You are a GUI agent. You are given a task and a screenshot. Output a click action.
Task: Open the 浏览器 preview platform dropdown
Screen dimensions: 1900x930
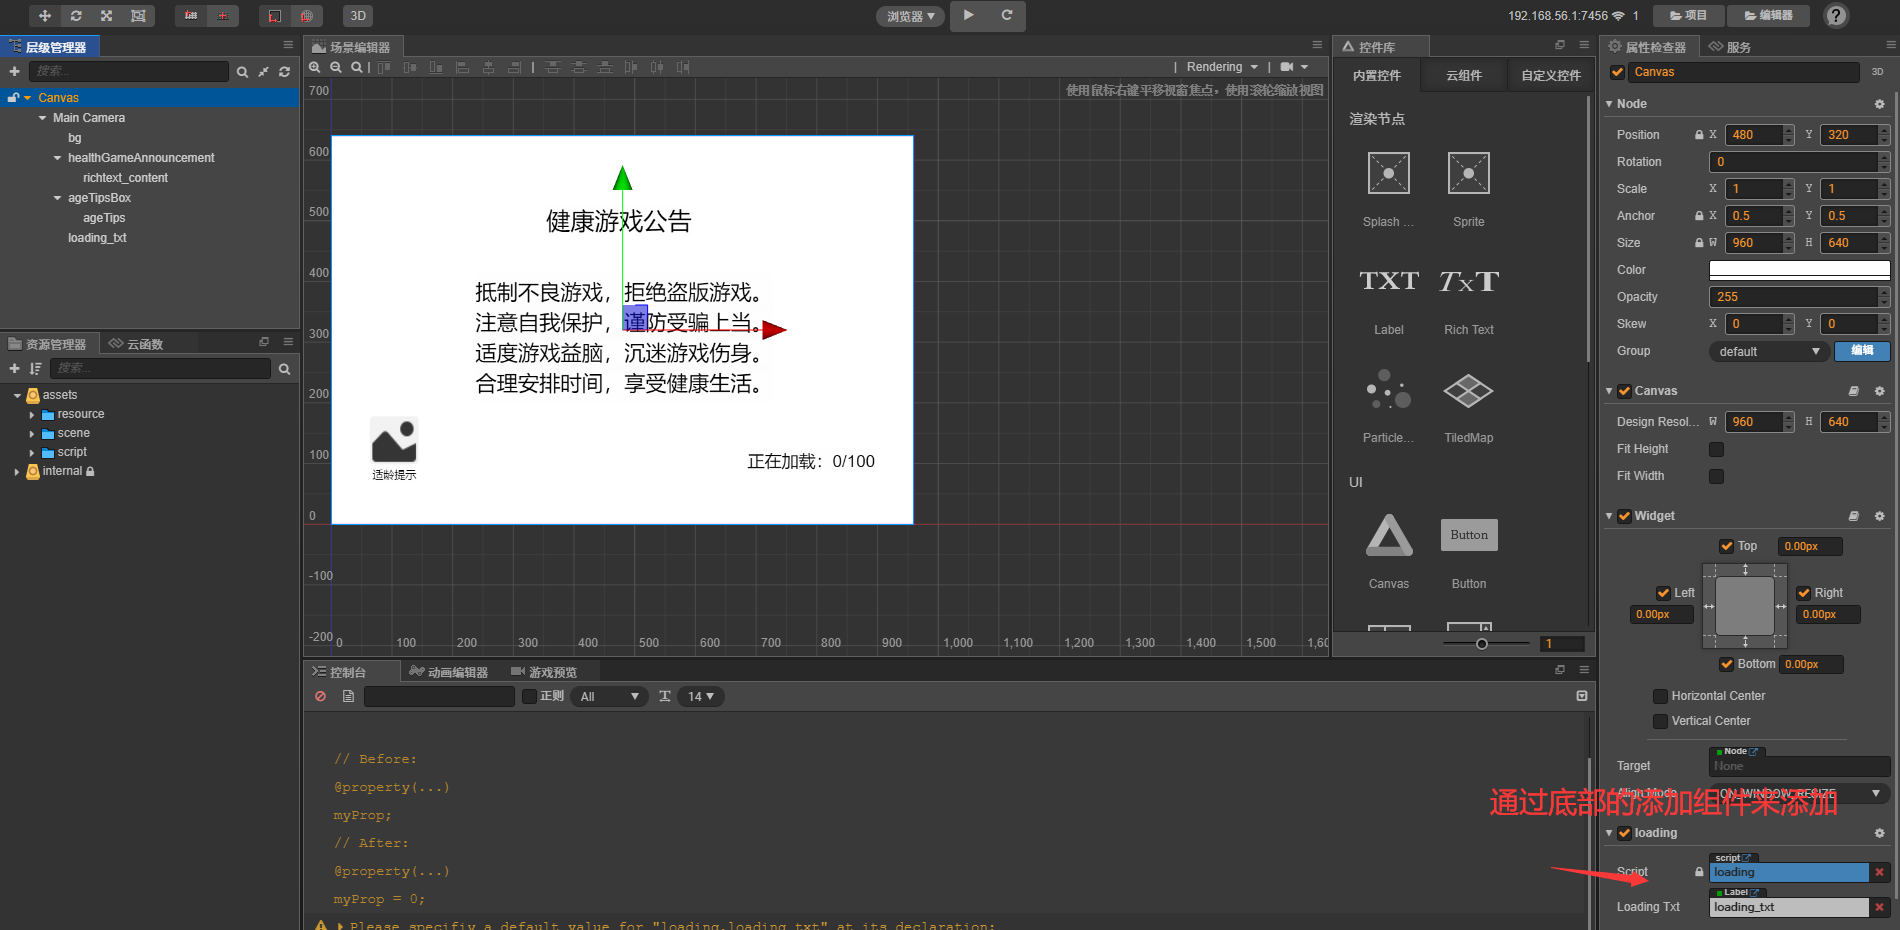click(909, 16)
